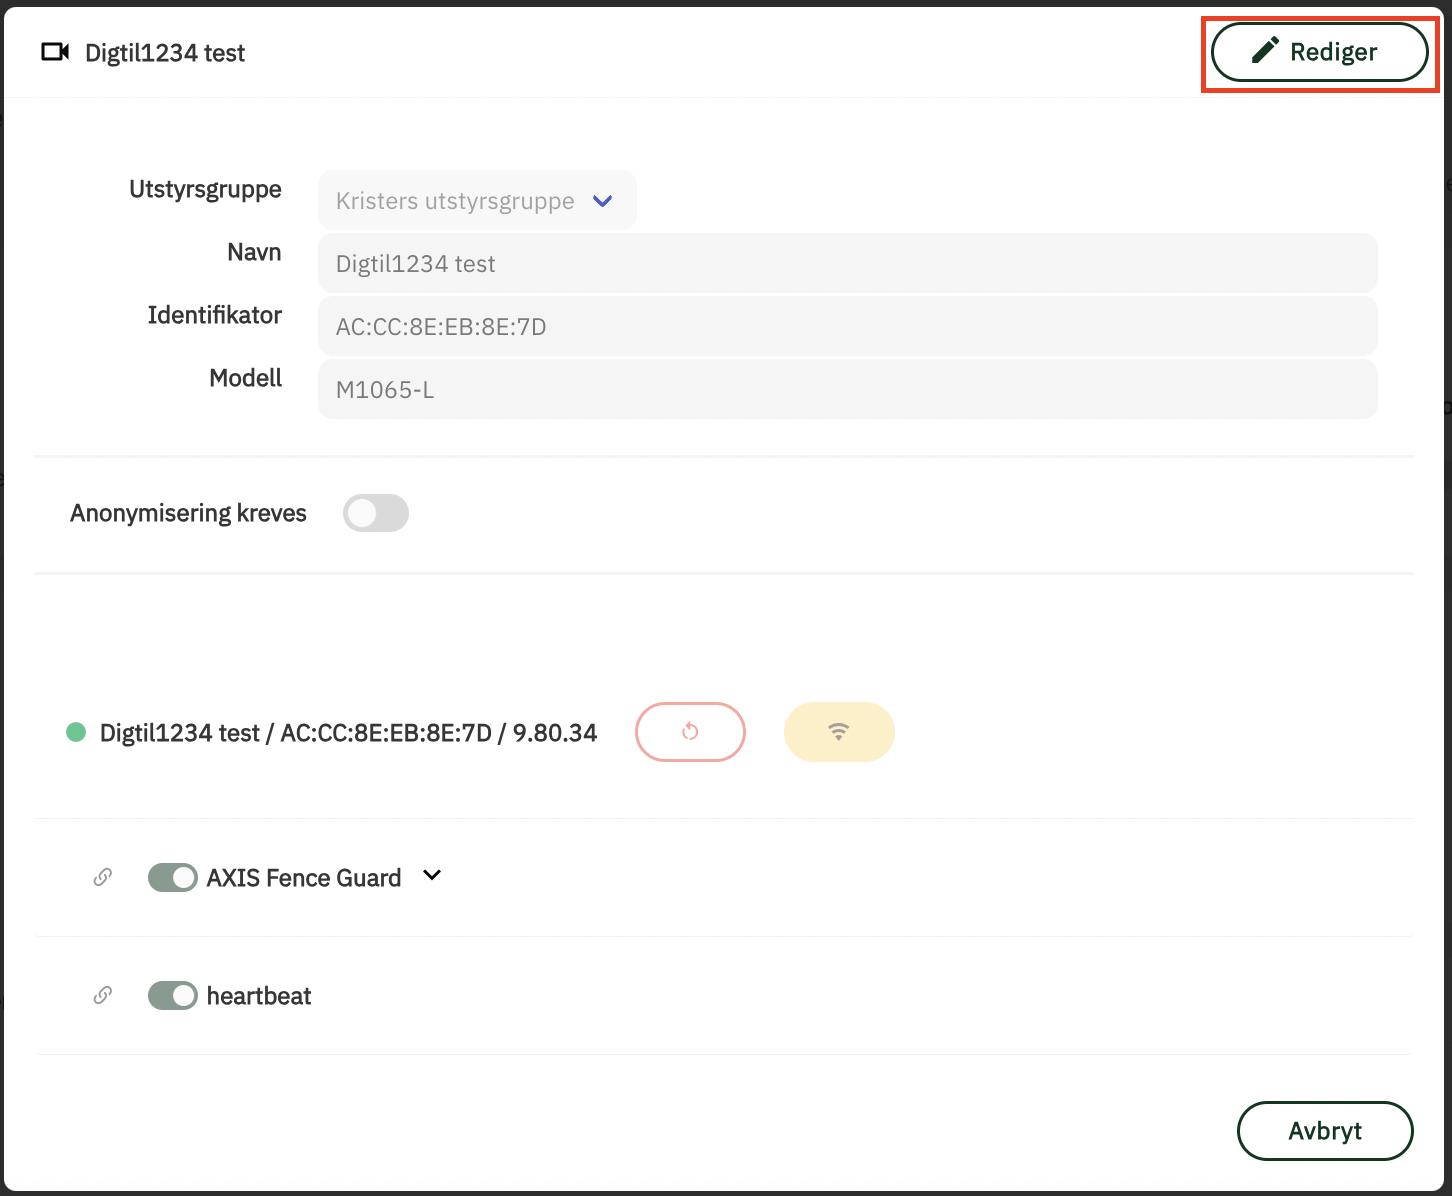
Task: Click the link icon beside AXIS Fence Guard
Action: click(102, 877)
